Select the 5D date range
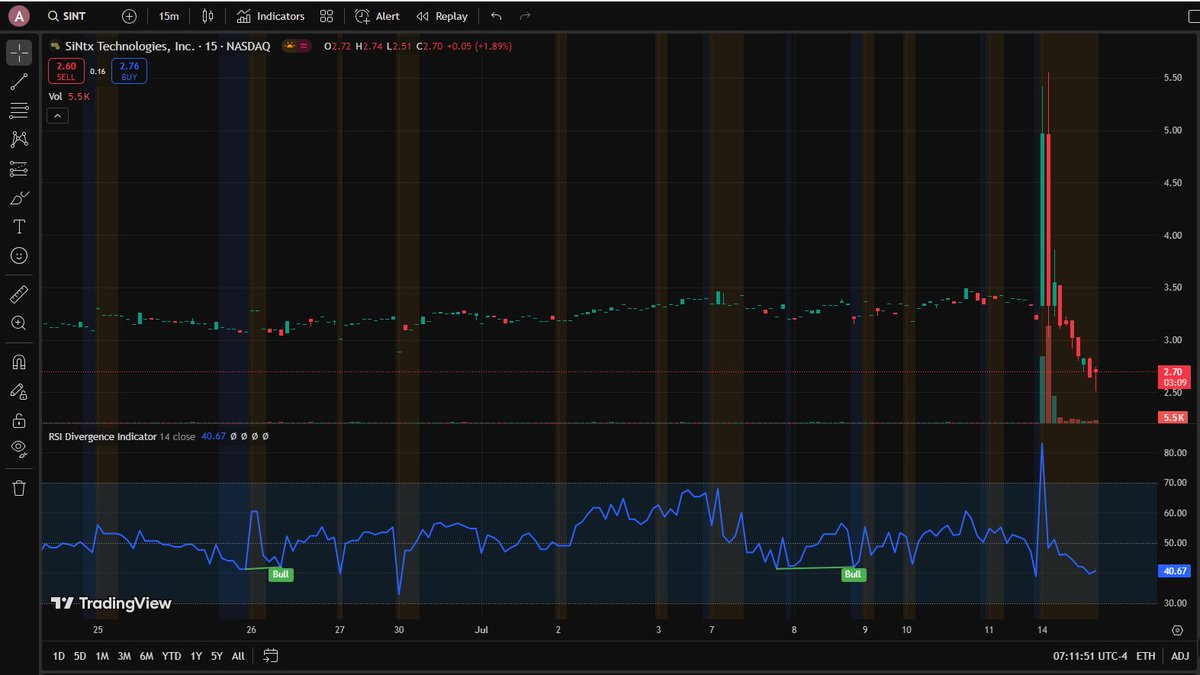Image resolution: width=1200 pixels, height=675 pixels. (x=80, y=656)
